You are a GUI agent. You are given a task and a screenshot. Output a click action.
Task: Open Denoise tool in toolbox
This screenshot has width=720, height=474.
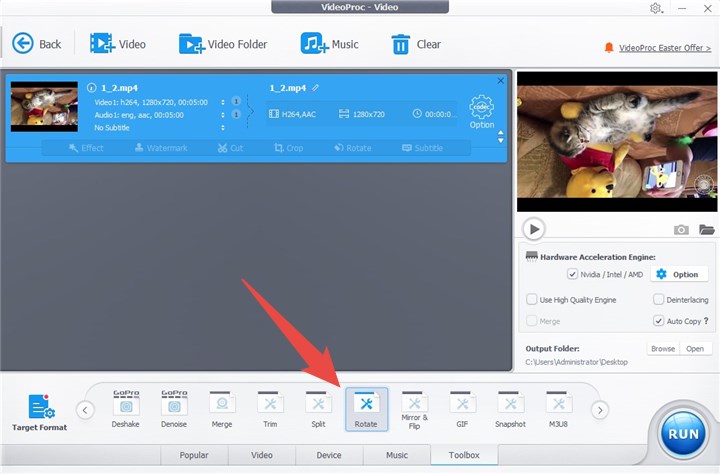coord(174,409)
